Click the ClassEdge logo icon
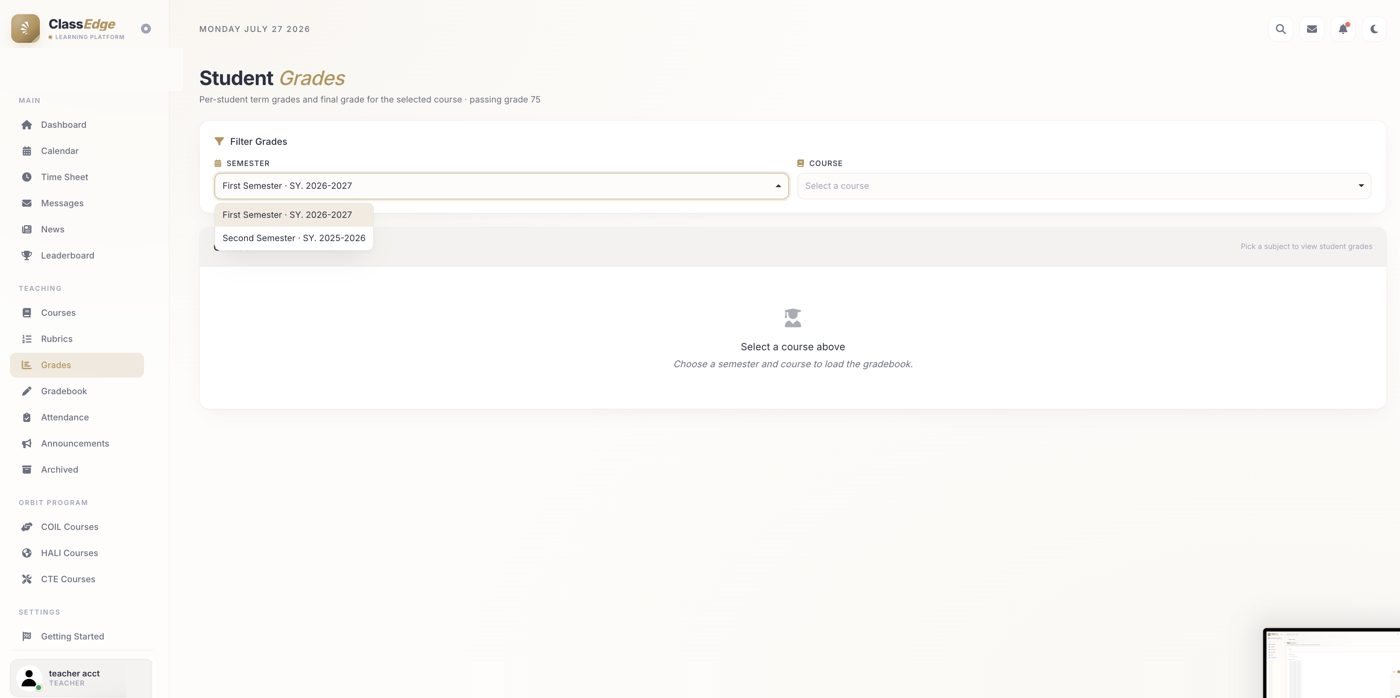This screenshot has width=1400, height=698. click(x=25, y=29)
